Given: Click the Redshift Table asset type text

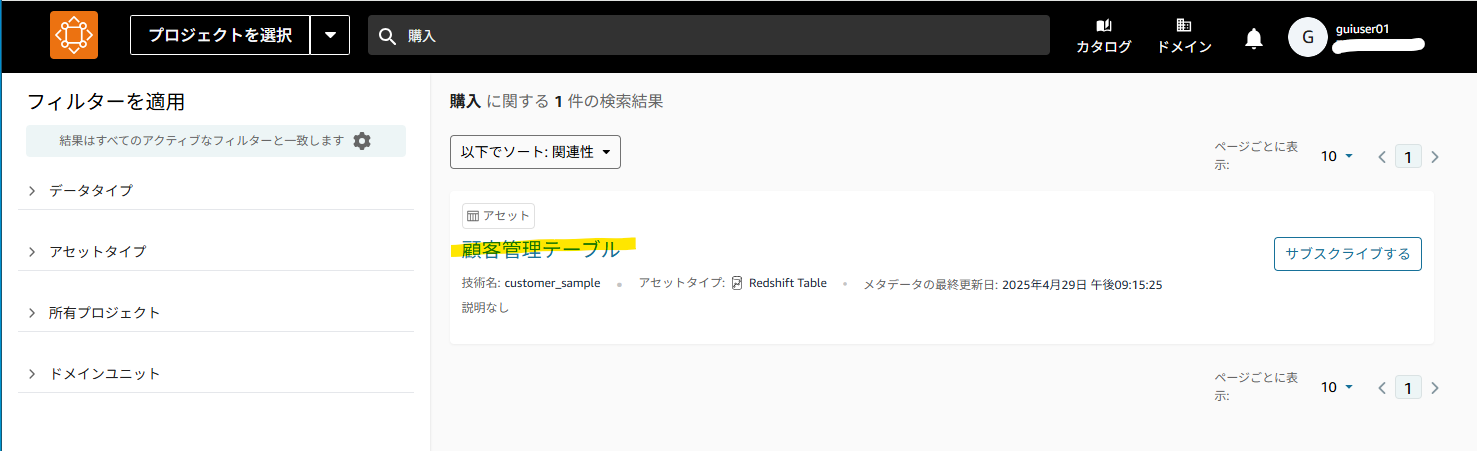Looking at the screenshot, I should click(788, 283).
